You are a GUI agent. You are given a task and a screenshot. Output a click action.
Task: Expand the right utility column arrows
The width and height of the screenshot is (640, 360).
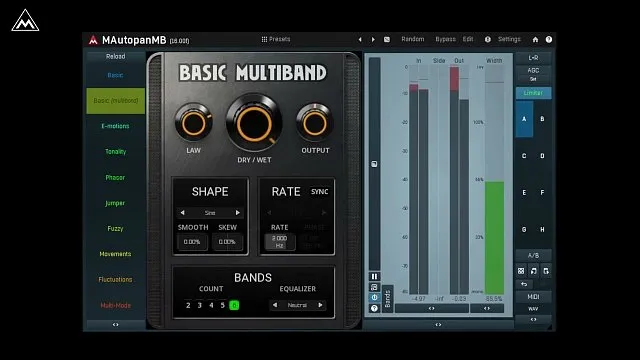[533, 320]
